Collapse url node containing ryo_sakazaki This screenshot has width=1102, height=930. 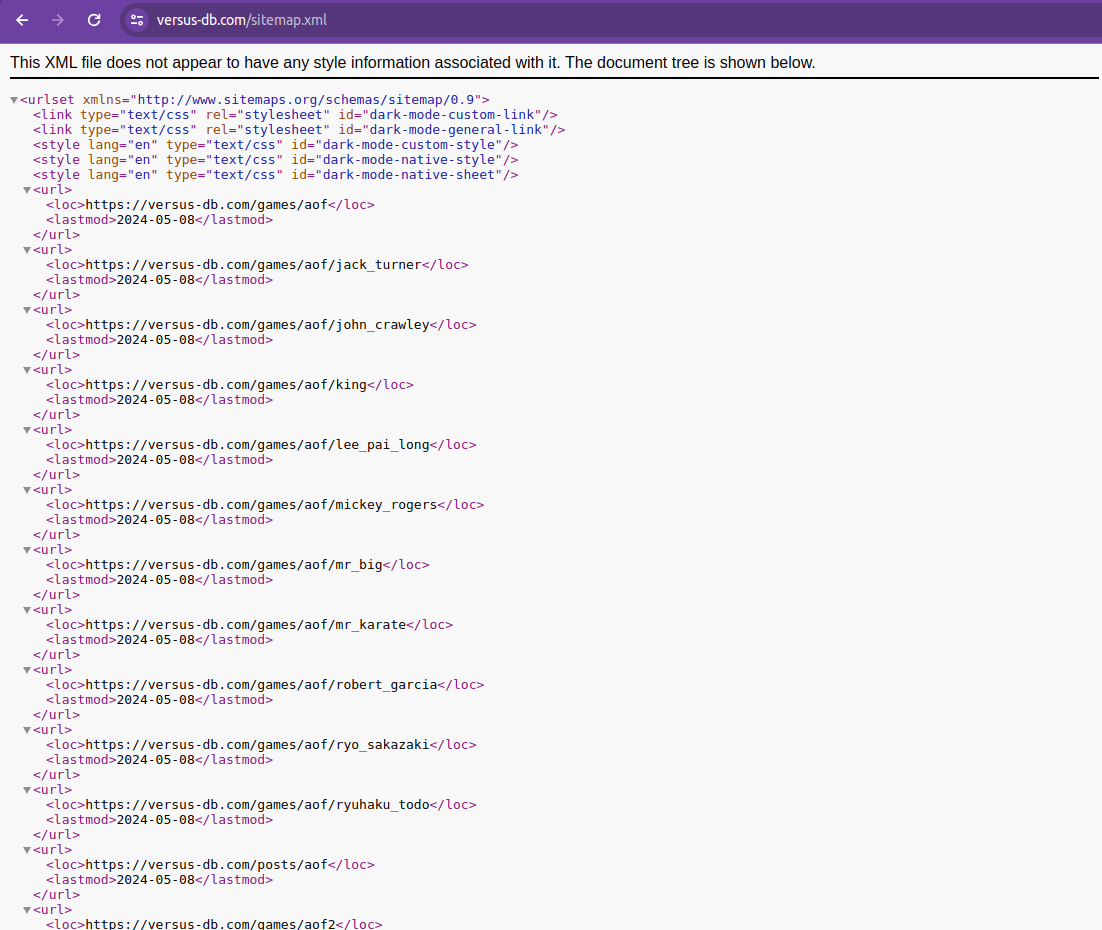tap(27, 730)
